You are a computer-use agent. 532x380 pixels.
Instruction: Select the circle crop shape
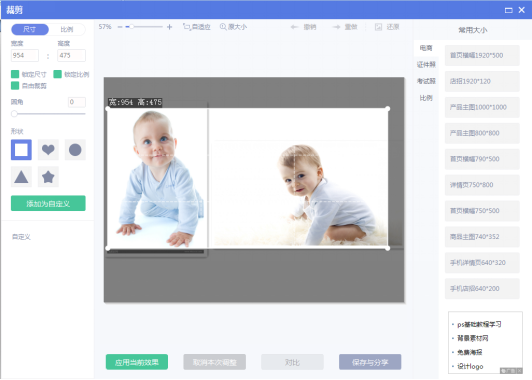point(75,150)
